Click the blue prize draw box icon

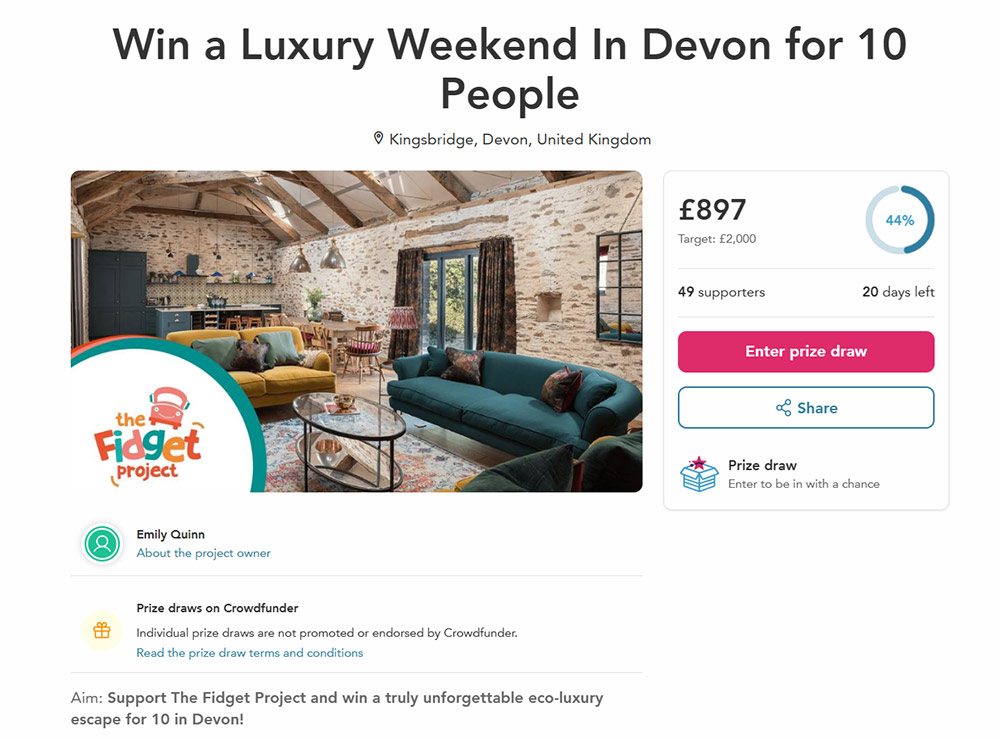pos(699,474)
